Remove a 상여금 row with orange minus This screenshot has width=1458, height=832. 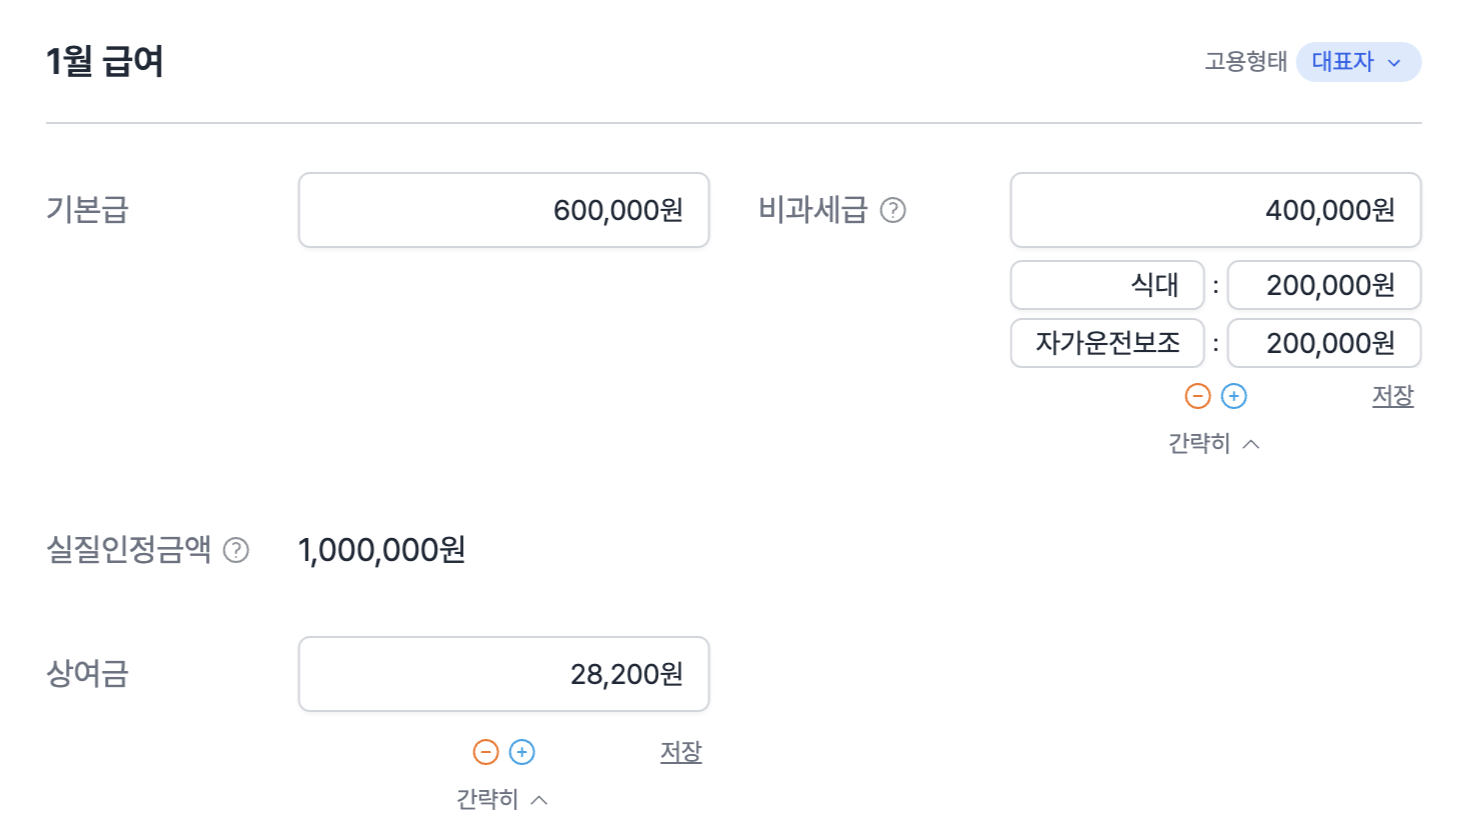click(x=485, y=752)
